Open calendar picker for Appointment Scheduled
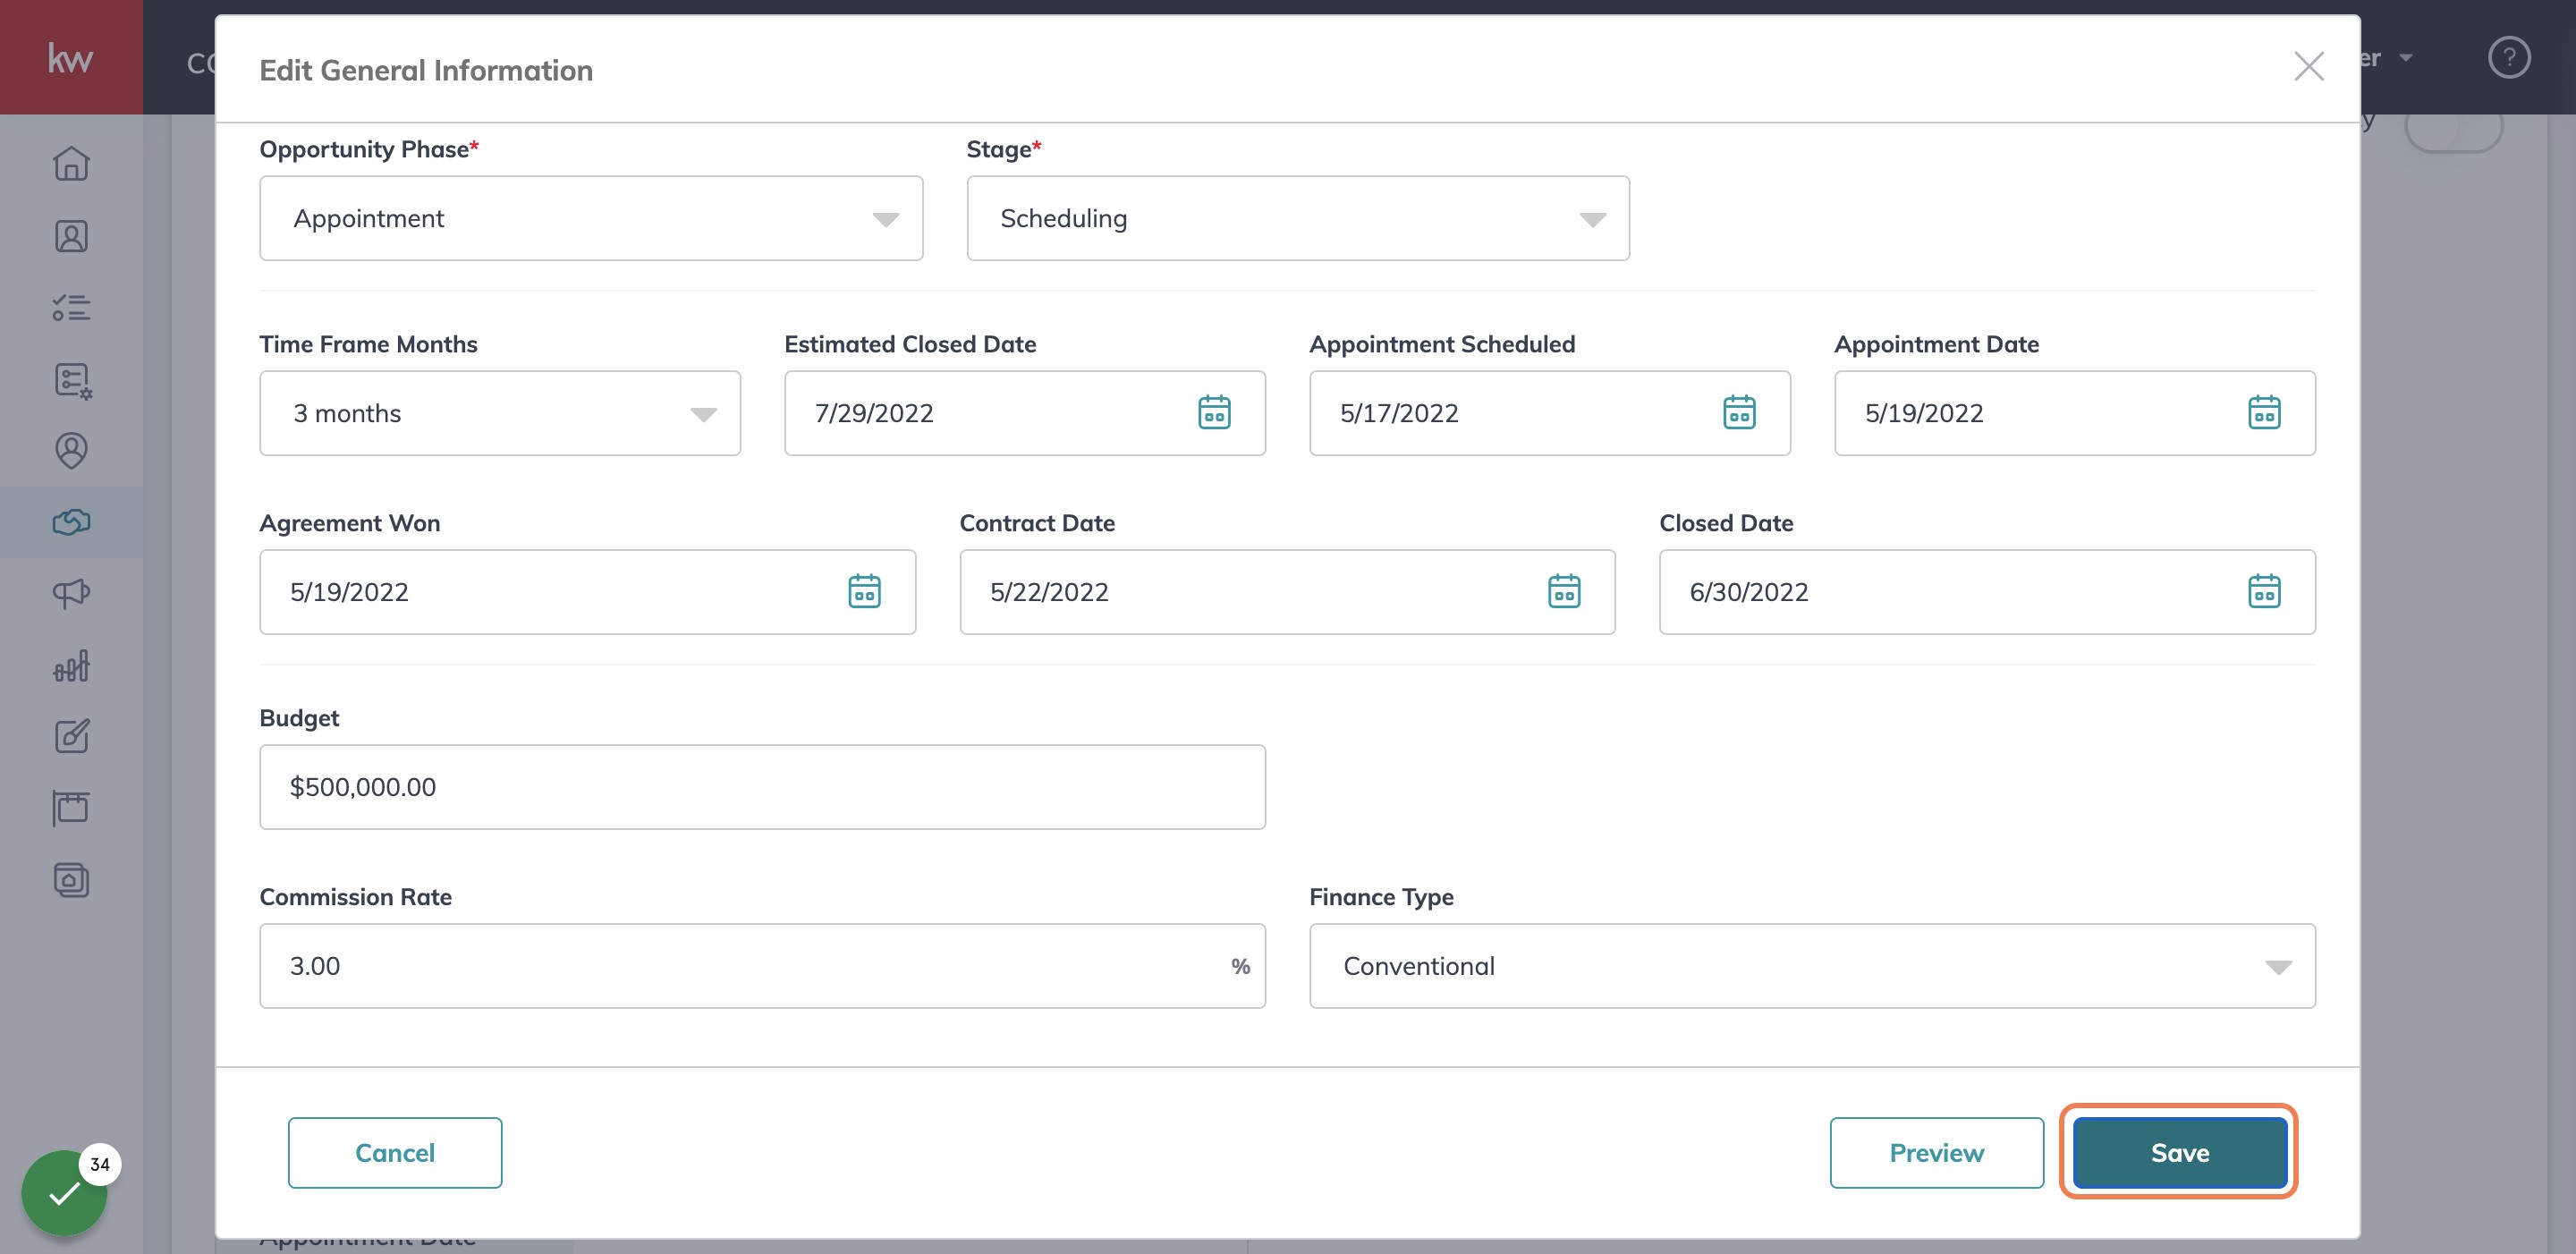2576x1254 pixels. coord(1739,413)
